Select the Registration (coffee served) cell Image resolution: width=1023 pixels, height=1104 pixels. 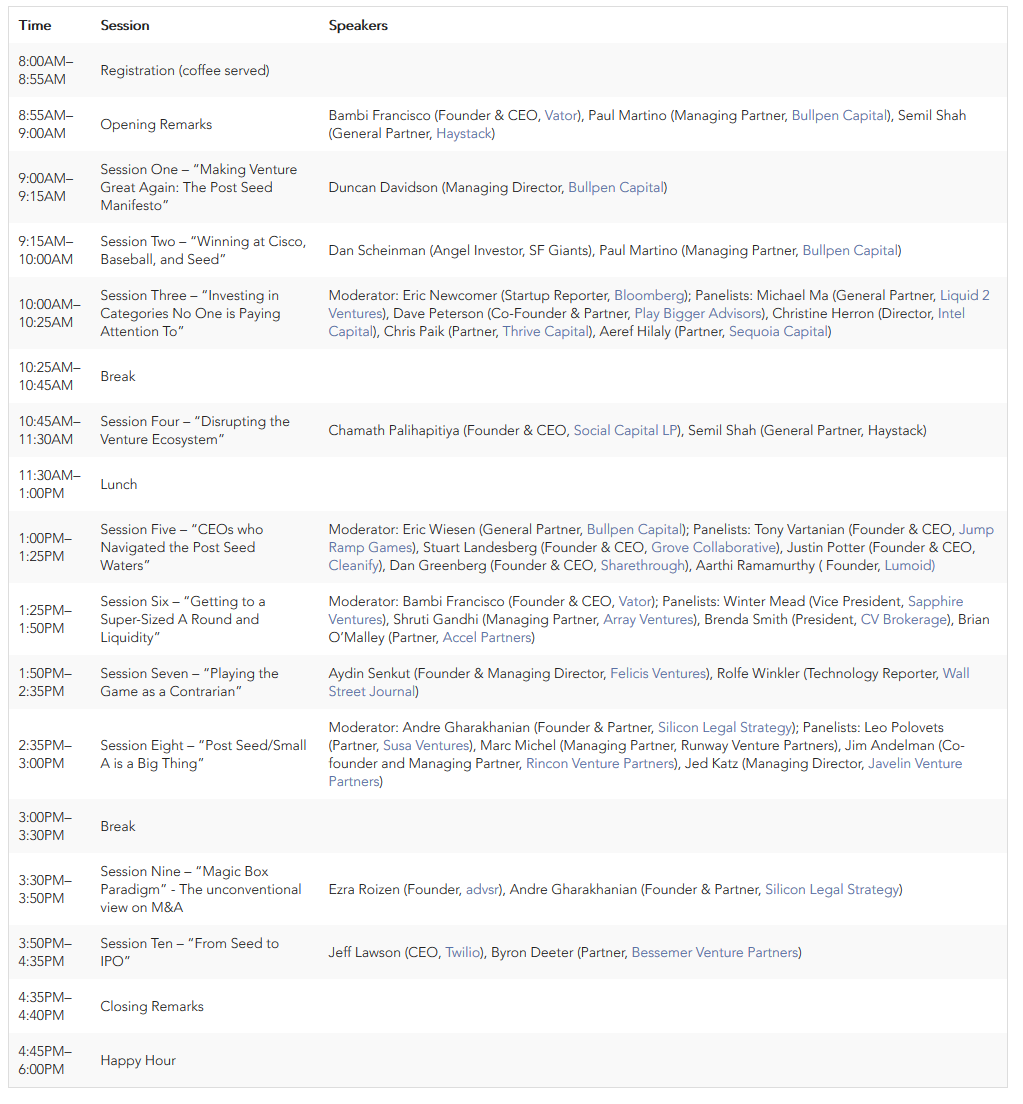[x=184, y=71]
